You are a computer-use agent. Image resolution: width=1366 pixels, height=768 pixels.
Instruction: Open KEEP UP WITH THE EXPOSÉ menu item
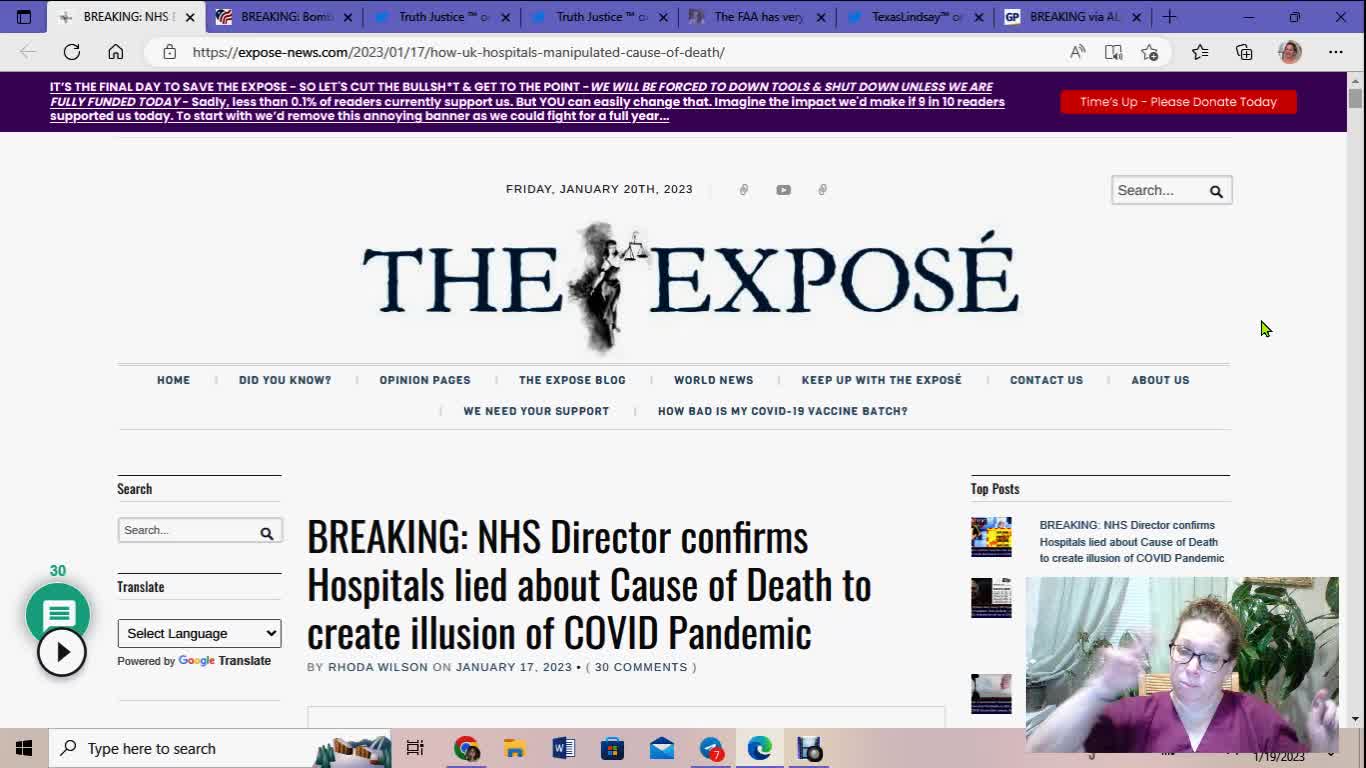pyautogui.click(x=881, y=380)
